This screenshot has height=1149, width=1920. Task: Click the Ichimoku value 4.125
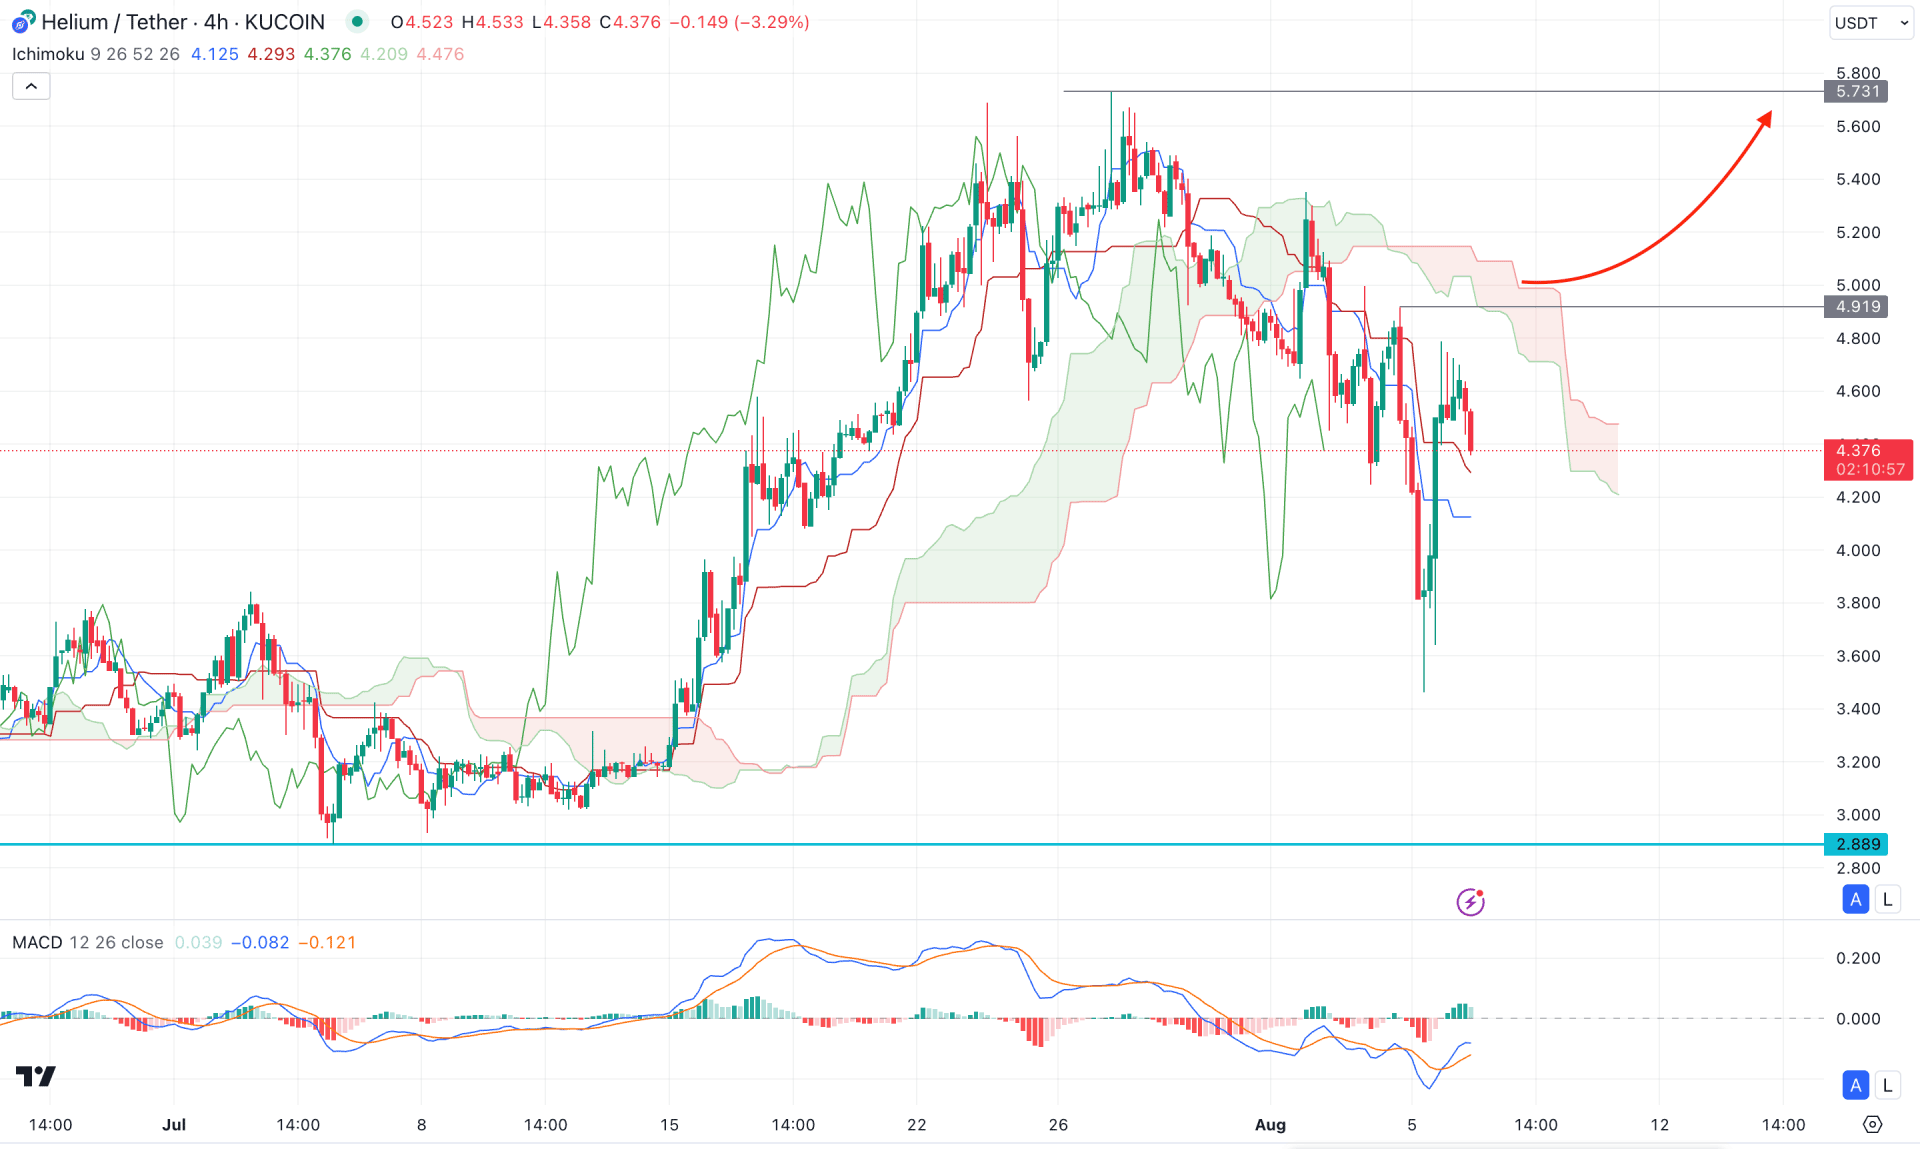tap(215, 54)
